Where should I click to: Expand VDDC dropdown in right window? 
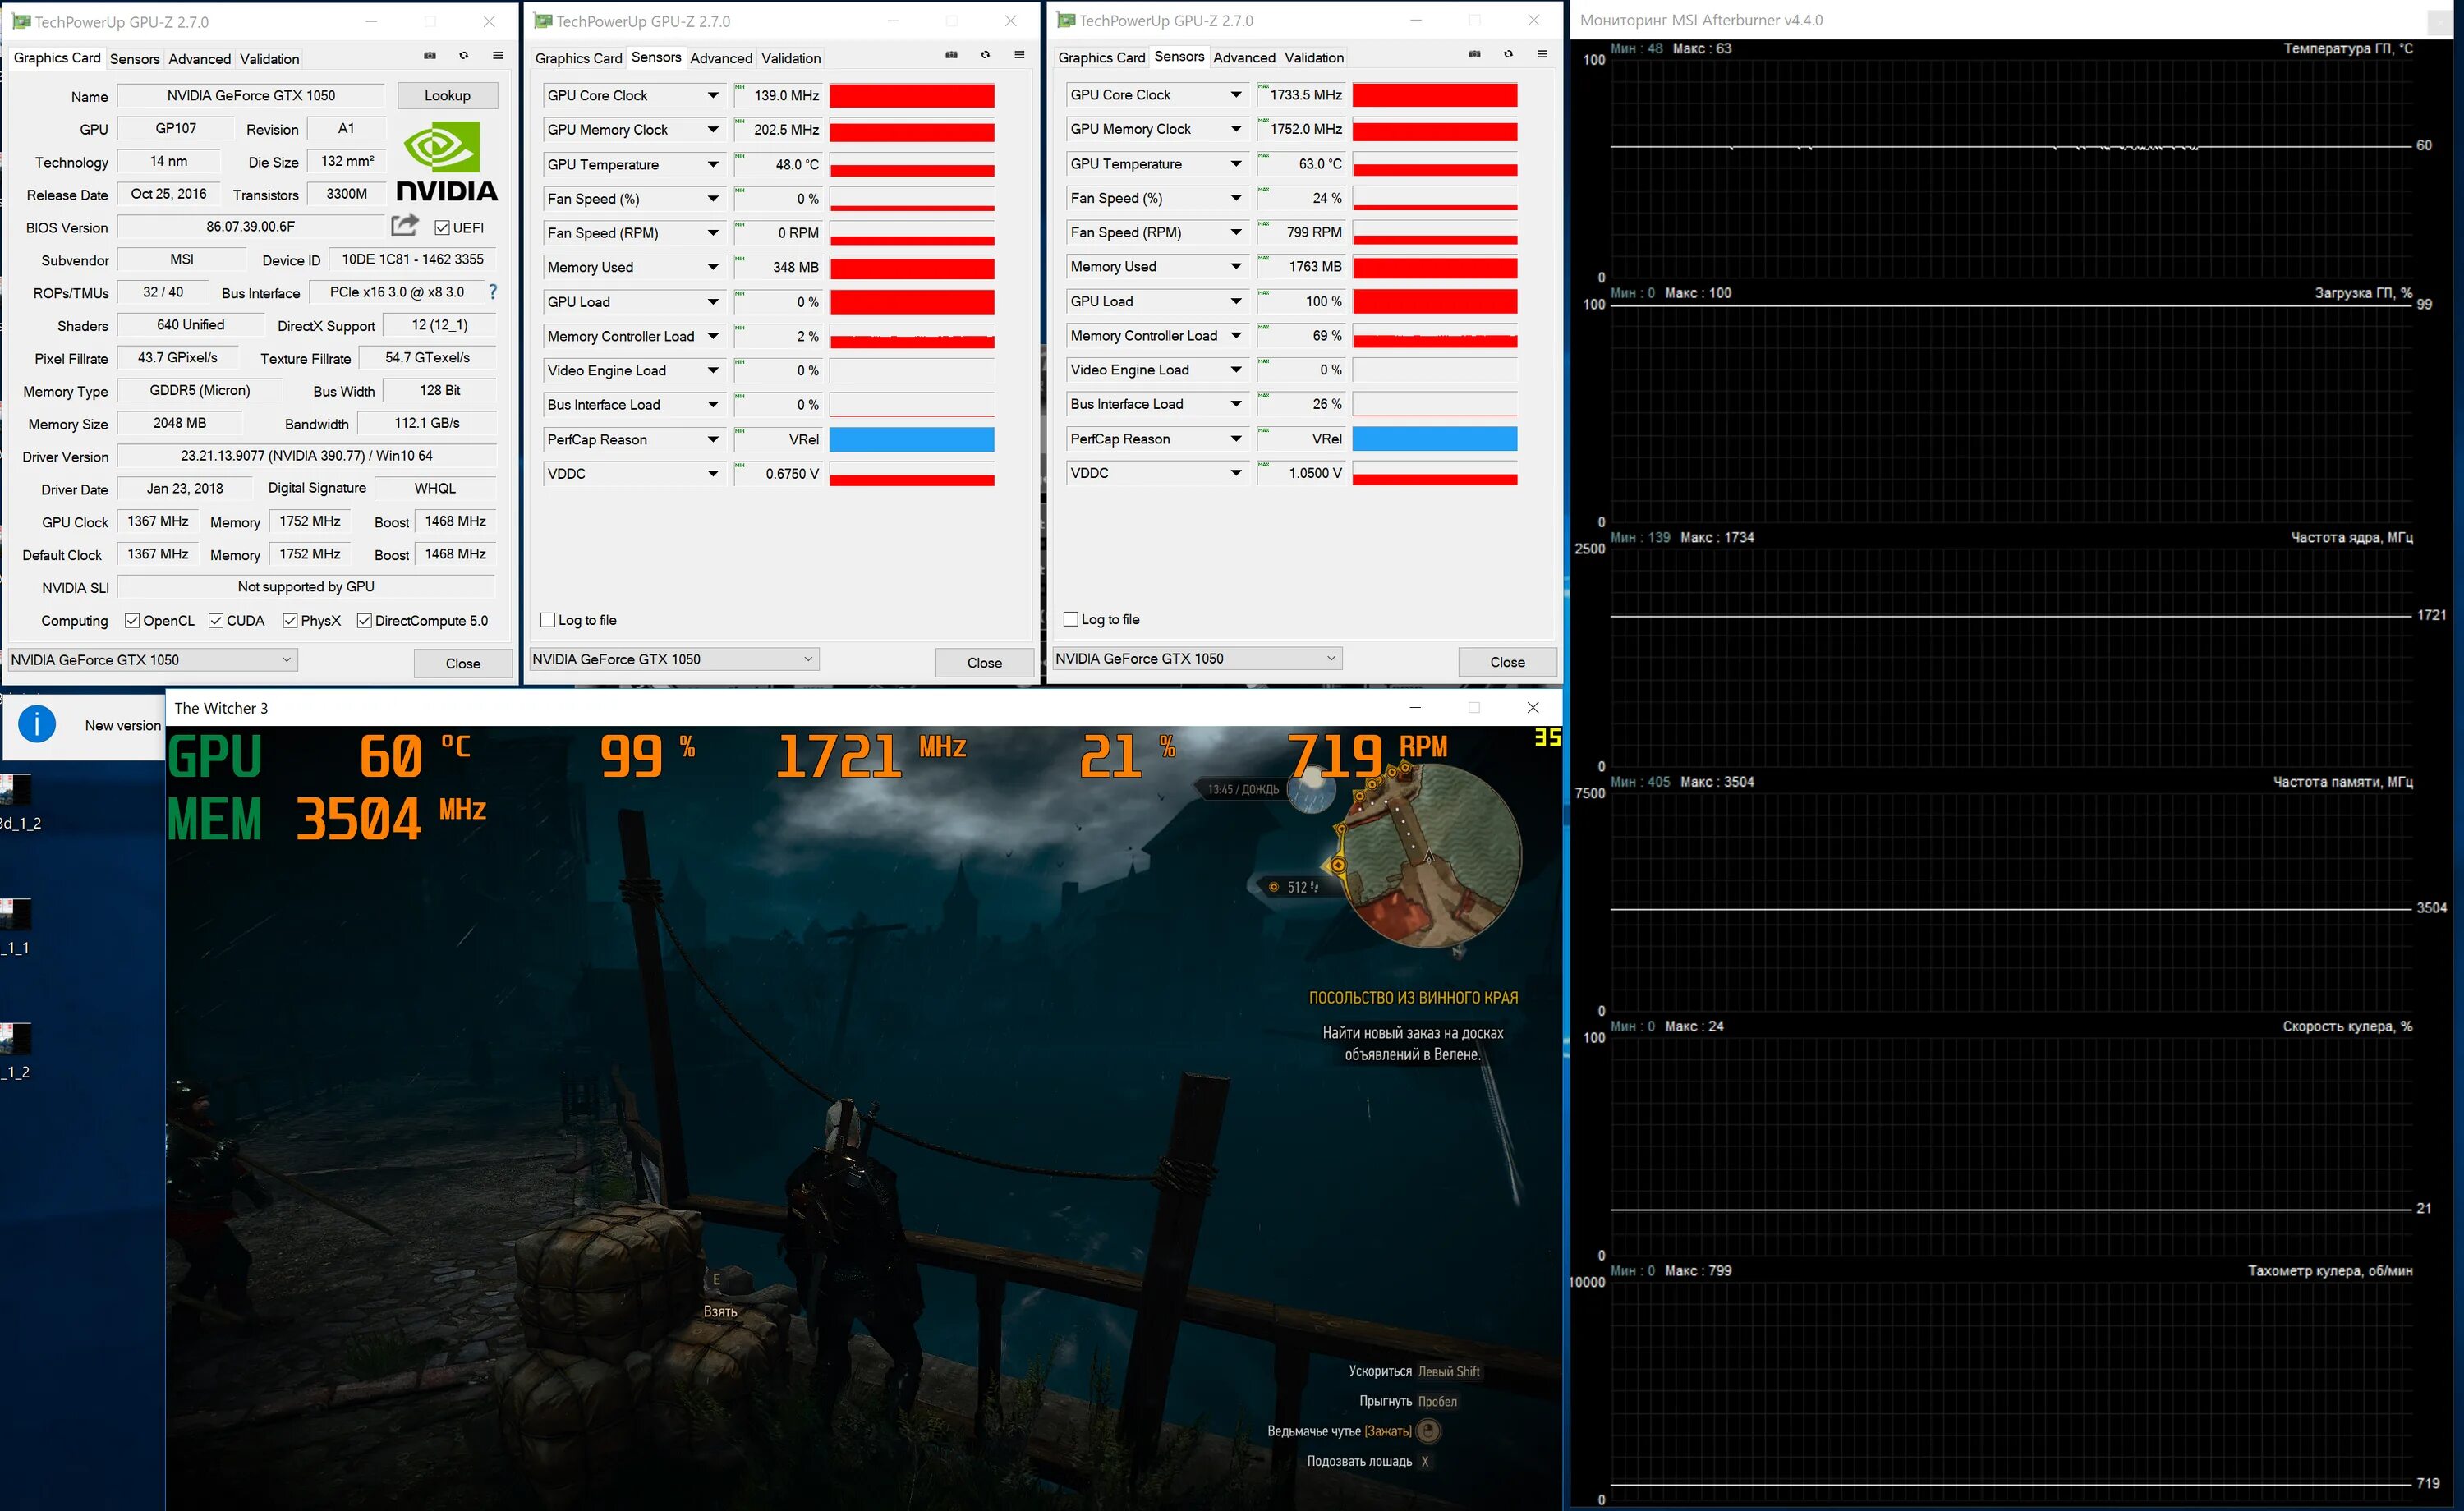[1236, 473]
